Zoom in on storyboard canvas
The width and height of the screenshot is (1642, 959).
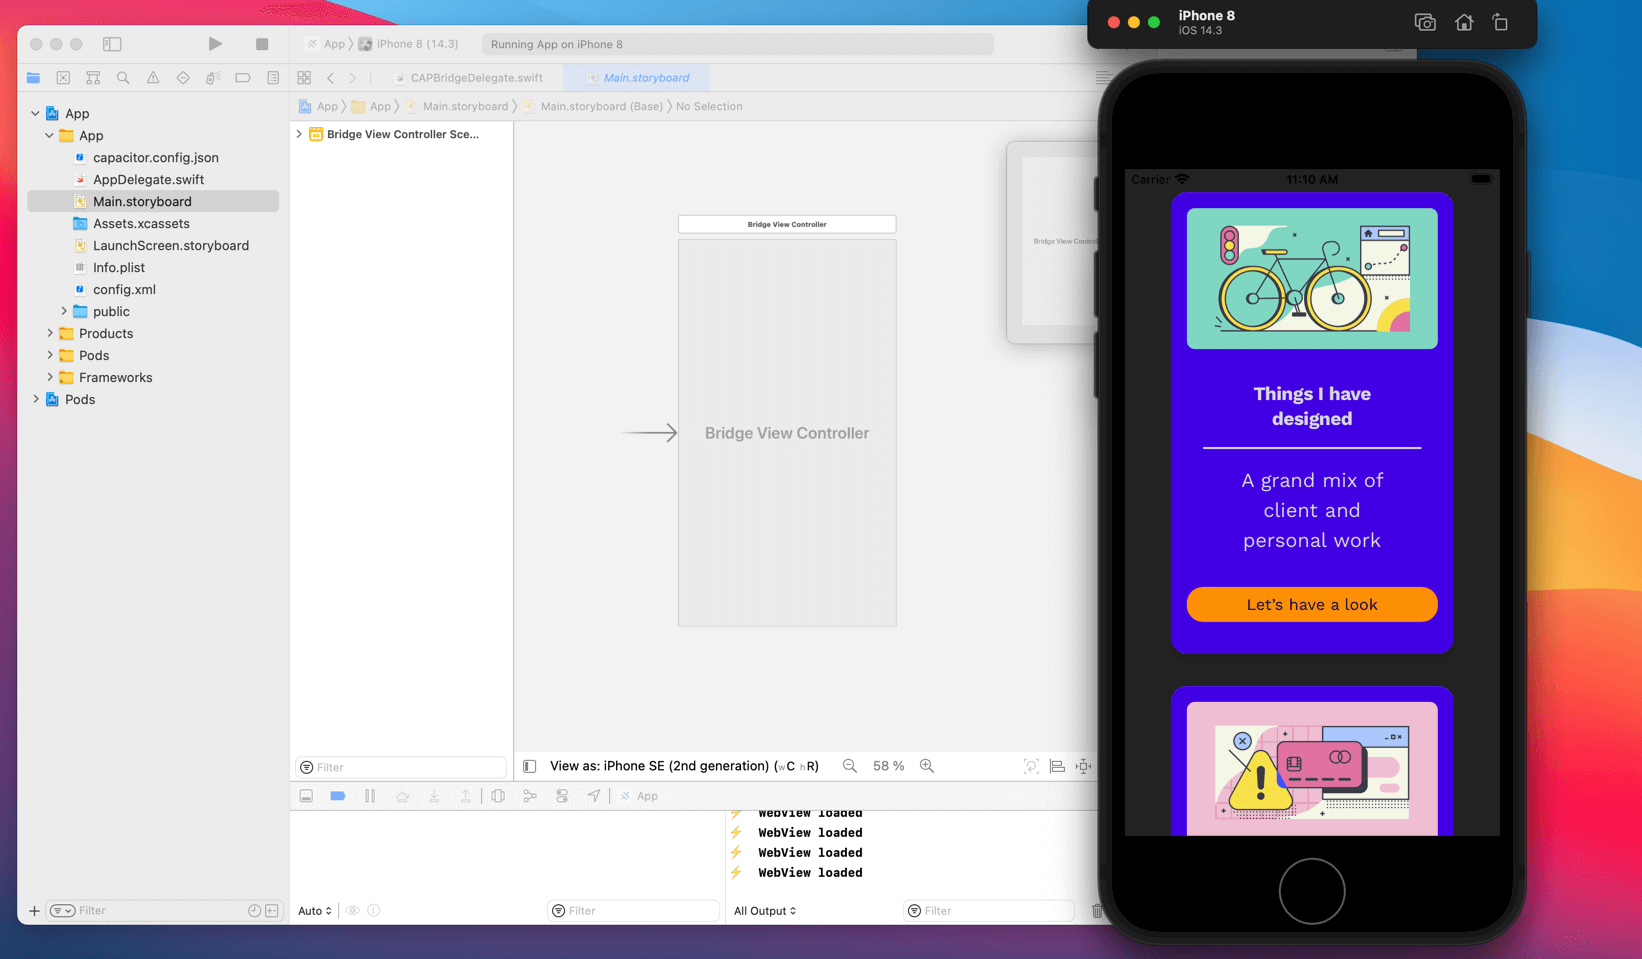pos(927,766)
